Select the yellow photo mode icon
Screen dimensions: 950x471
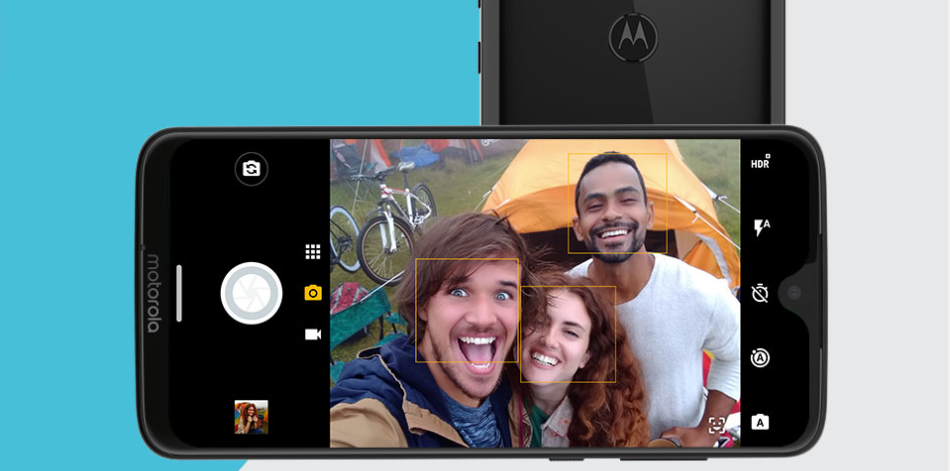(313, 293)
